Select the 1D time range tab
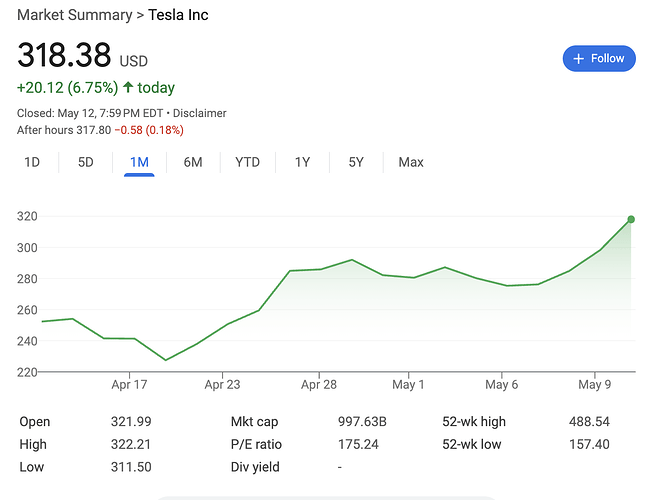 (x=32, y=162)
